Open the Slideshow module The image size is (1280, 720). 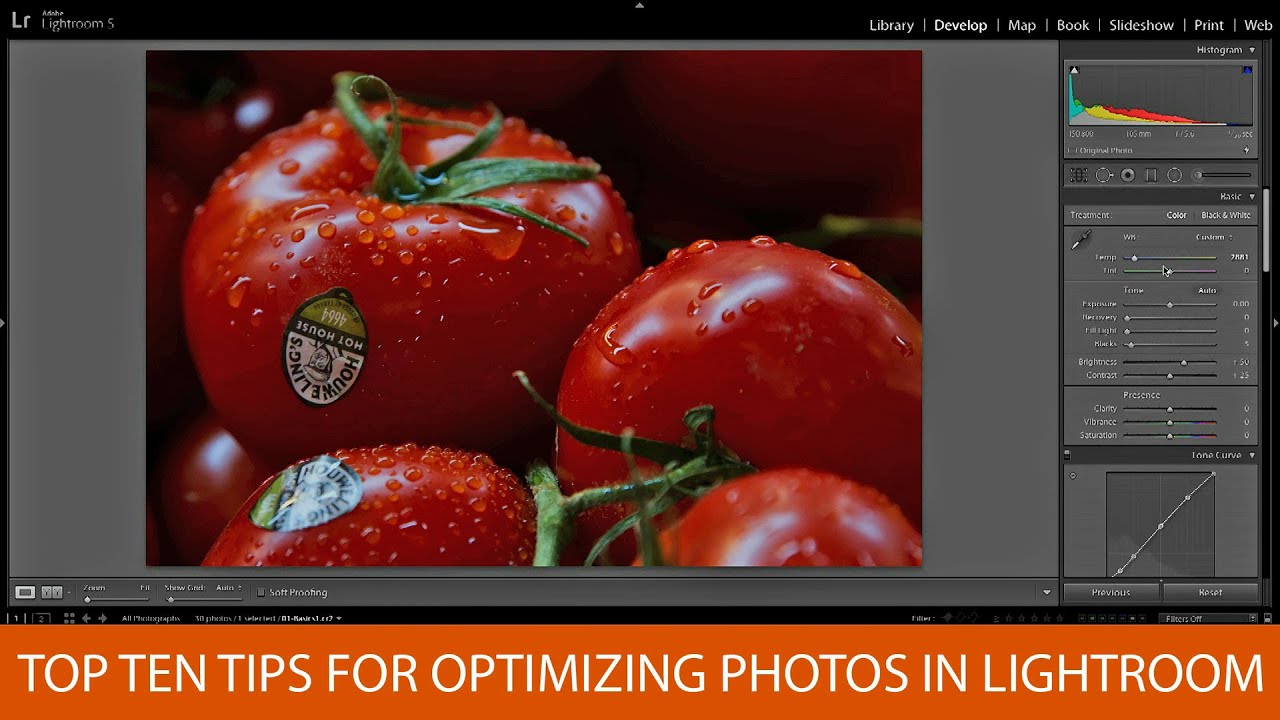1141,25
